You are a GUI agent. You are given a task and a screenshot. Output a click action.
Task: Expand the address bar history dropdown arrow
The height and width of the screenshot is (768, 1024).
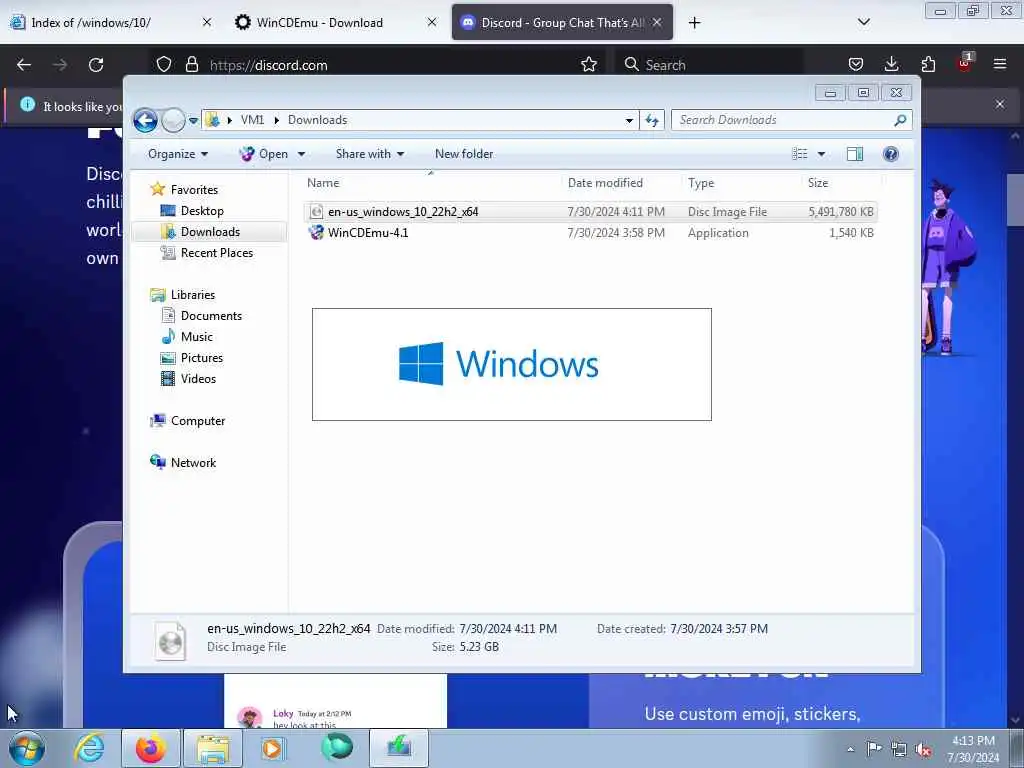click(629, 120)
